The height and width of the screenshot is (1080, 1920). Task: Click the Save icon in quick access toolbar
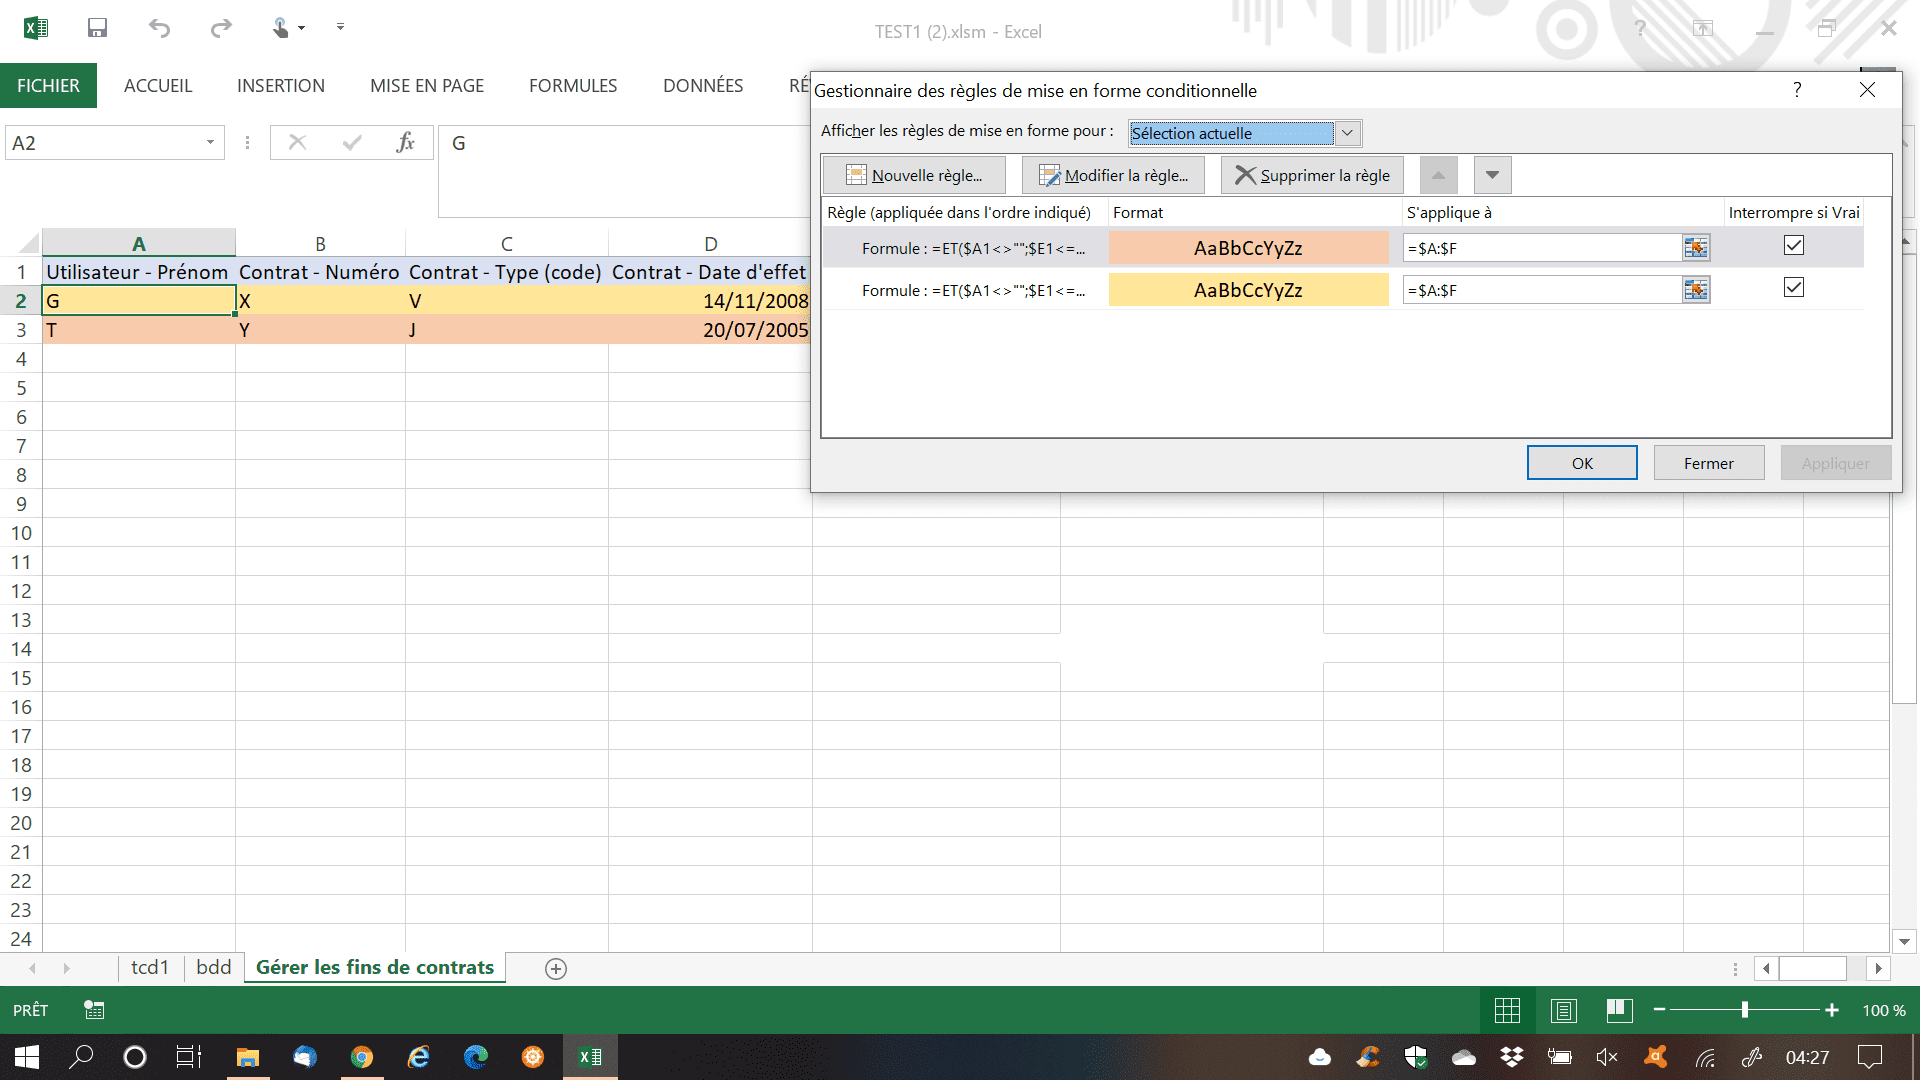(x=97, y=28)
